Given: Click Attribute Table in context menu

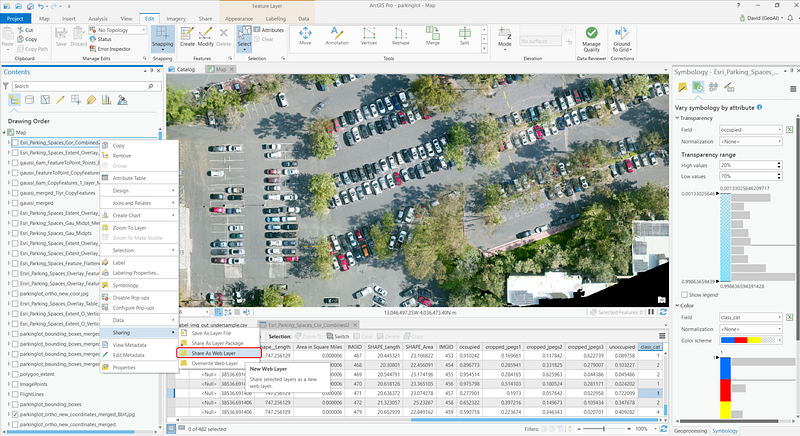Looking at the screenshot, I should click(130, 177).
